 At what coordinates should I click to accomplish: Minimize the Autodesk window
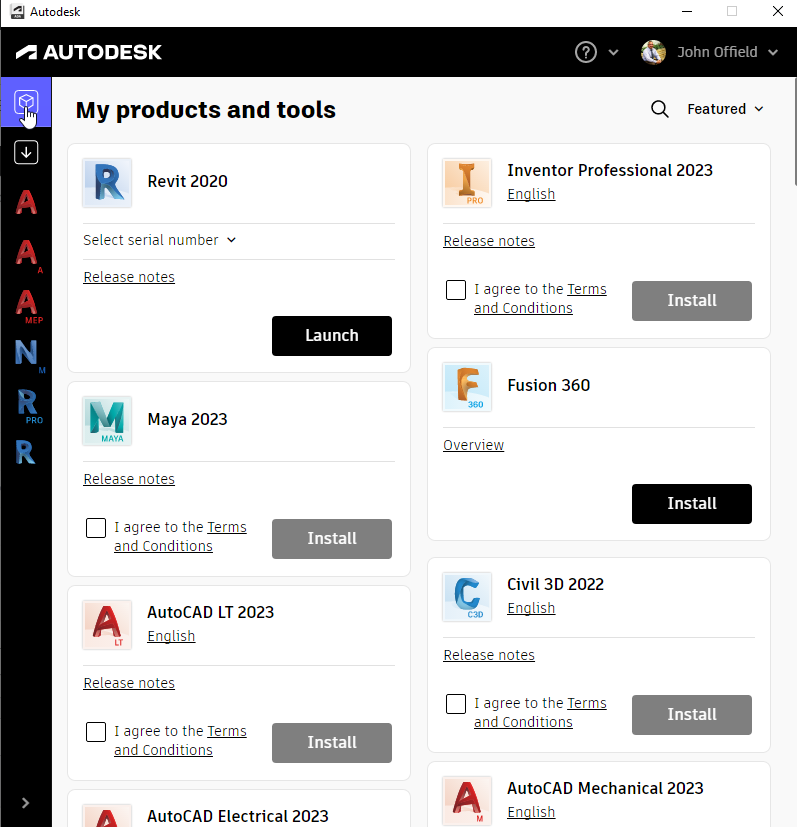click(x=686, y=12)
